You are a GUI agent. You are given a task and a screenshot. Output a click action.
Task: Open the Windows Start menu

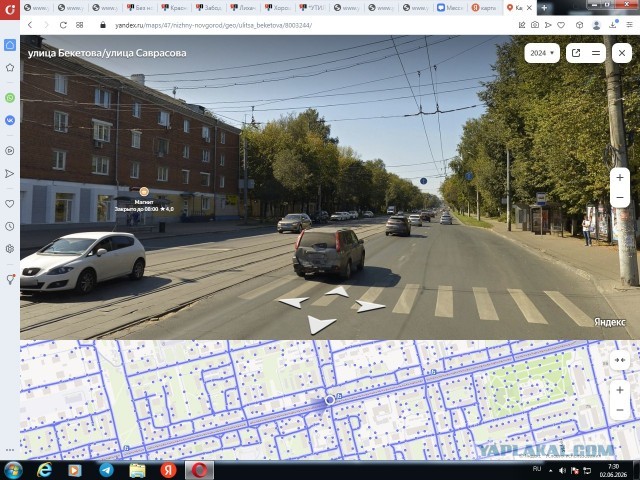(x=13, y=471)
